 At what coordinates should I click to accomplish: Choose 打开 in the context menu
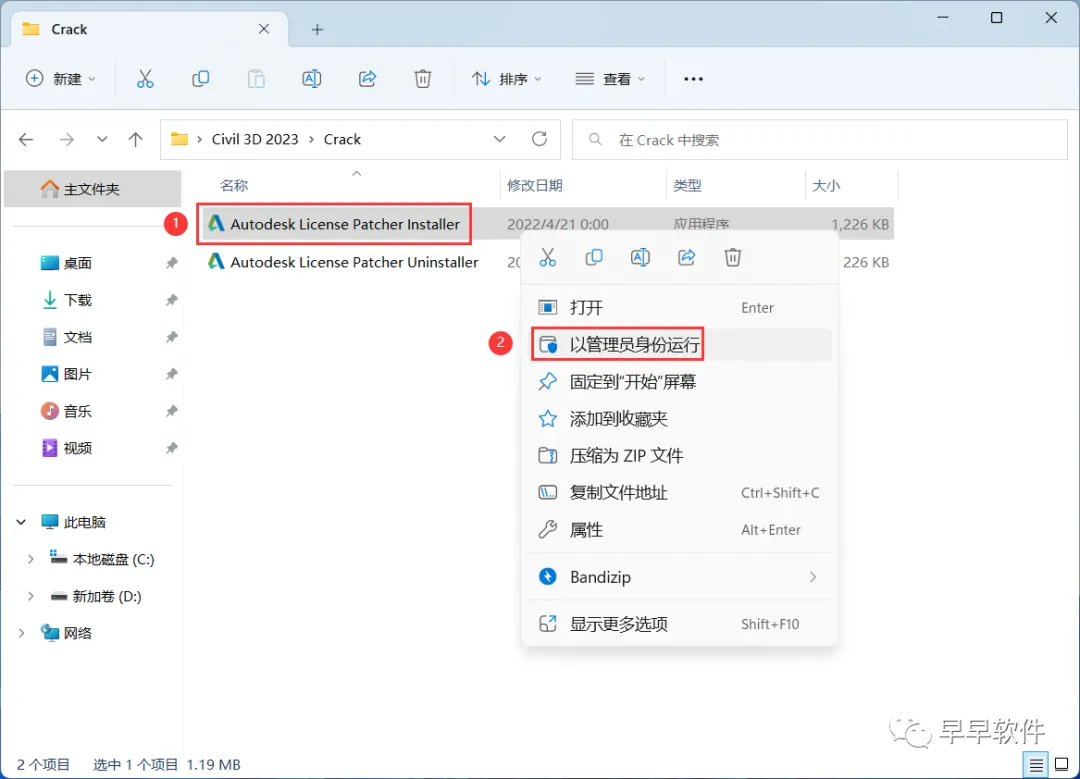point(680,308)
